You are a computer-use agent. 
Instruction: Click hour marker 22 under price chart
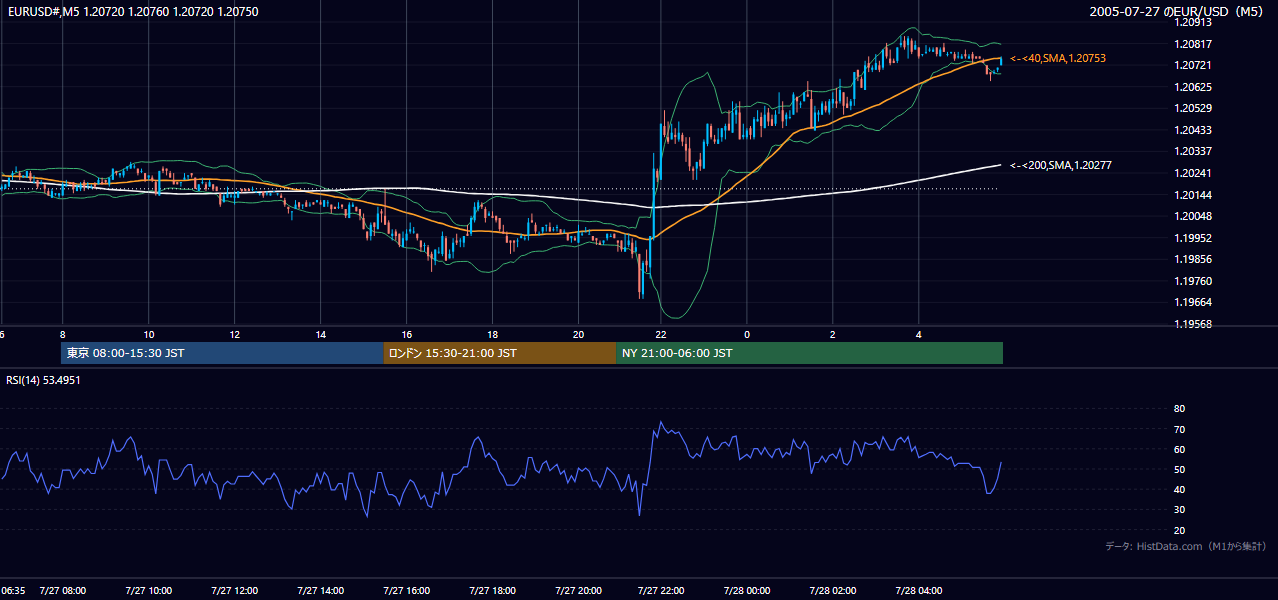tap(661, 334)
